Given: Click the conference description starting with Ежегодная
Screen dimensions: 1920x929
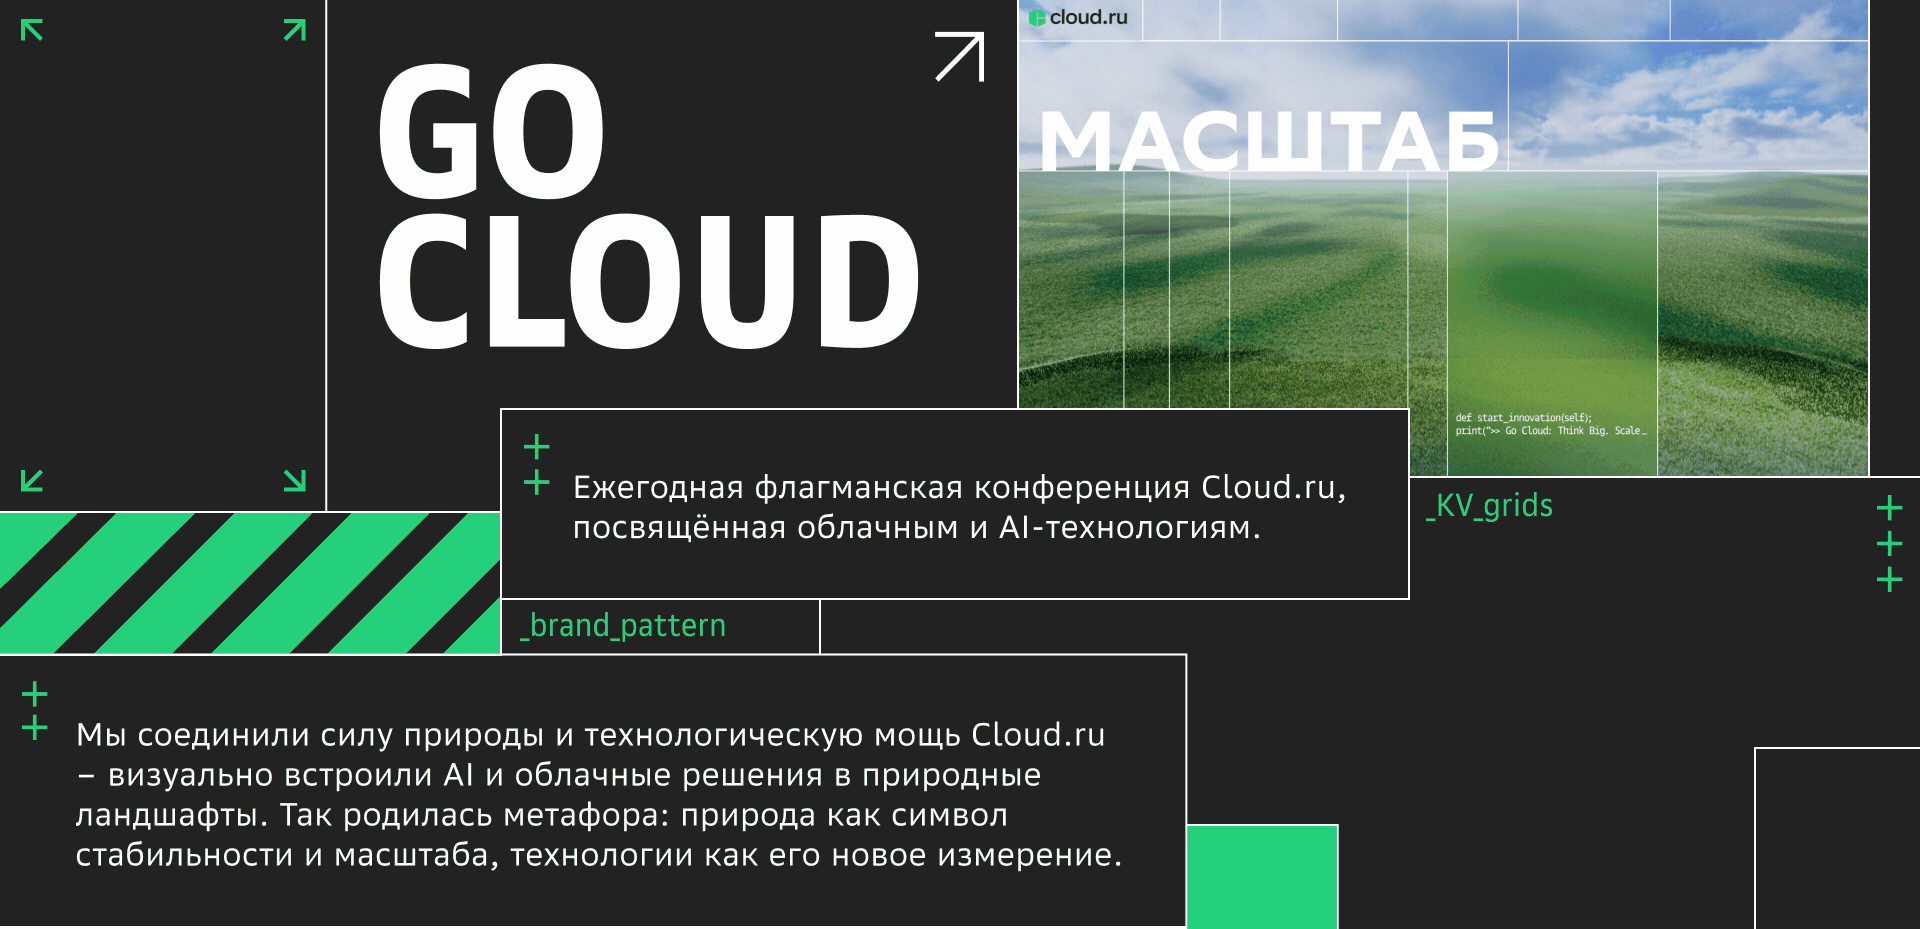Looking at the screenshot, I should (x=959, y=507).
